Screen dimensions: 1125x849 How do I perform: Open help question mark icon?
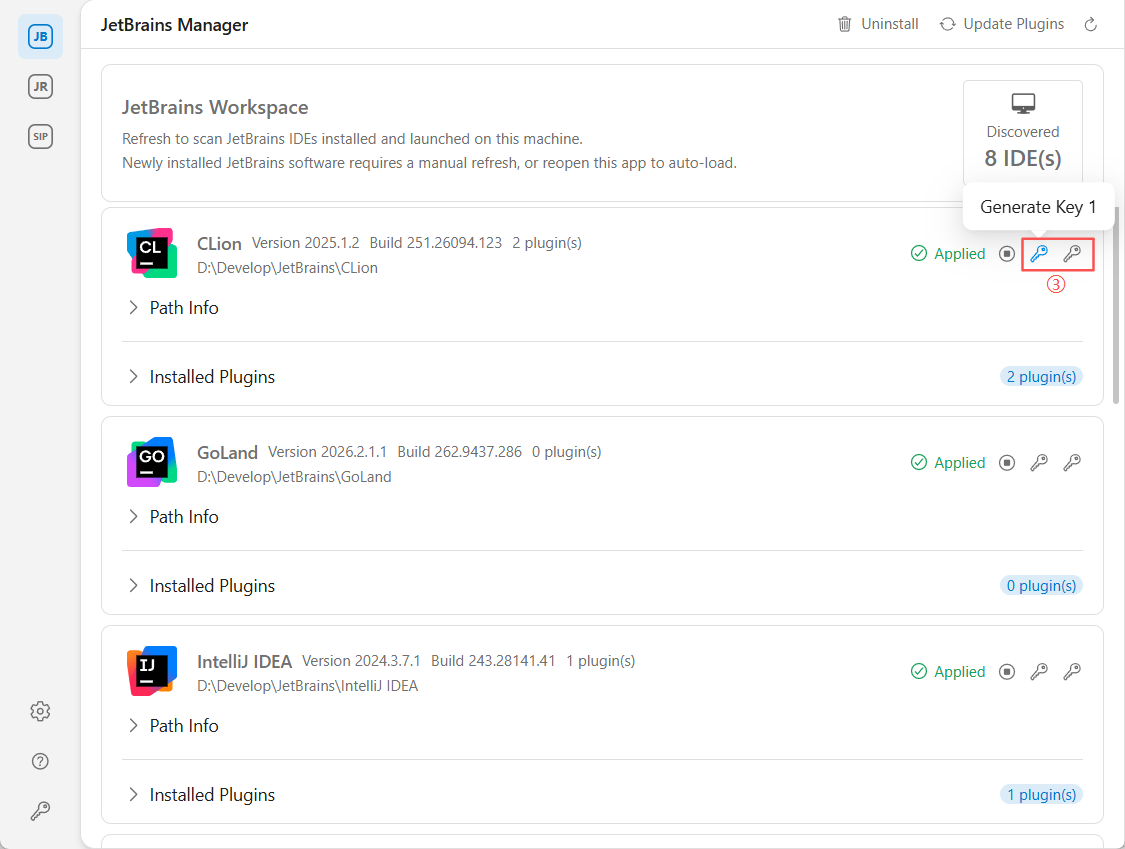click(40, 761)
